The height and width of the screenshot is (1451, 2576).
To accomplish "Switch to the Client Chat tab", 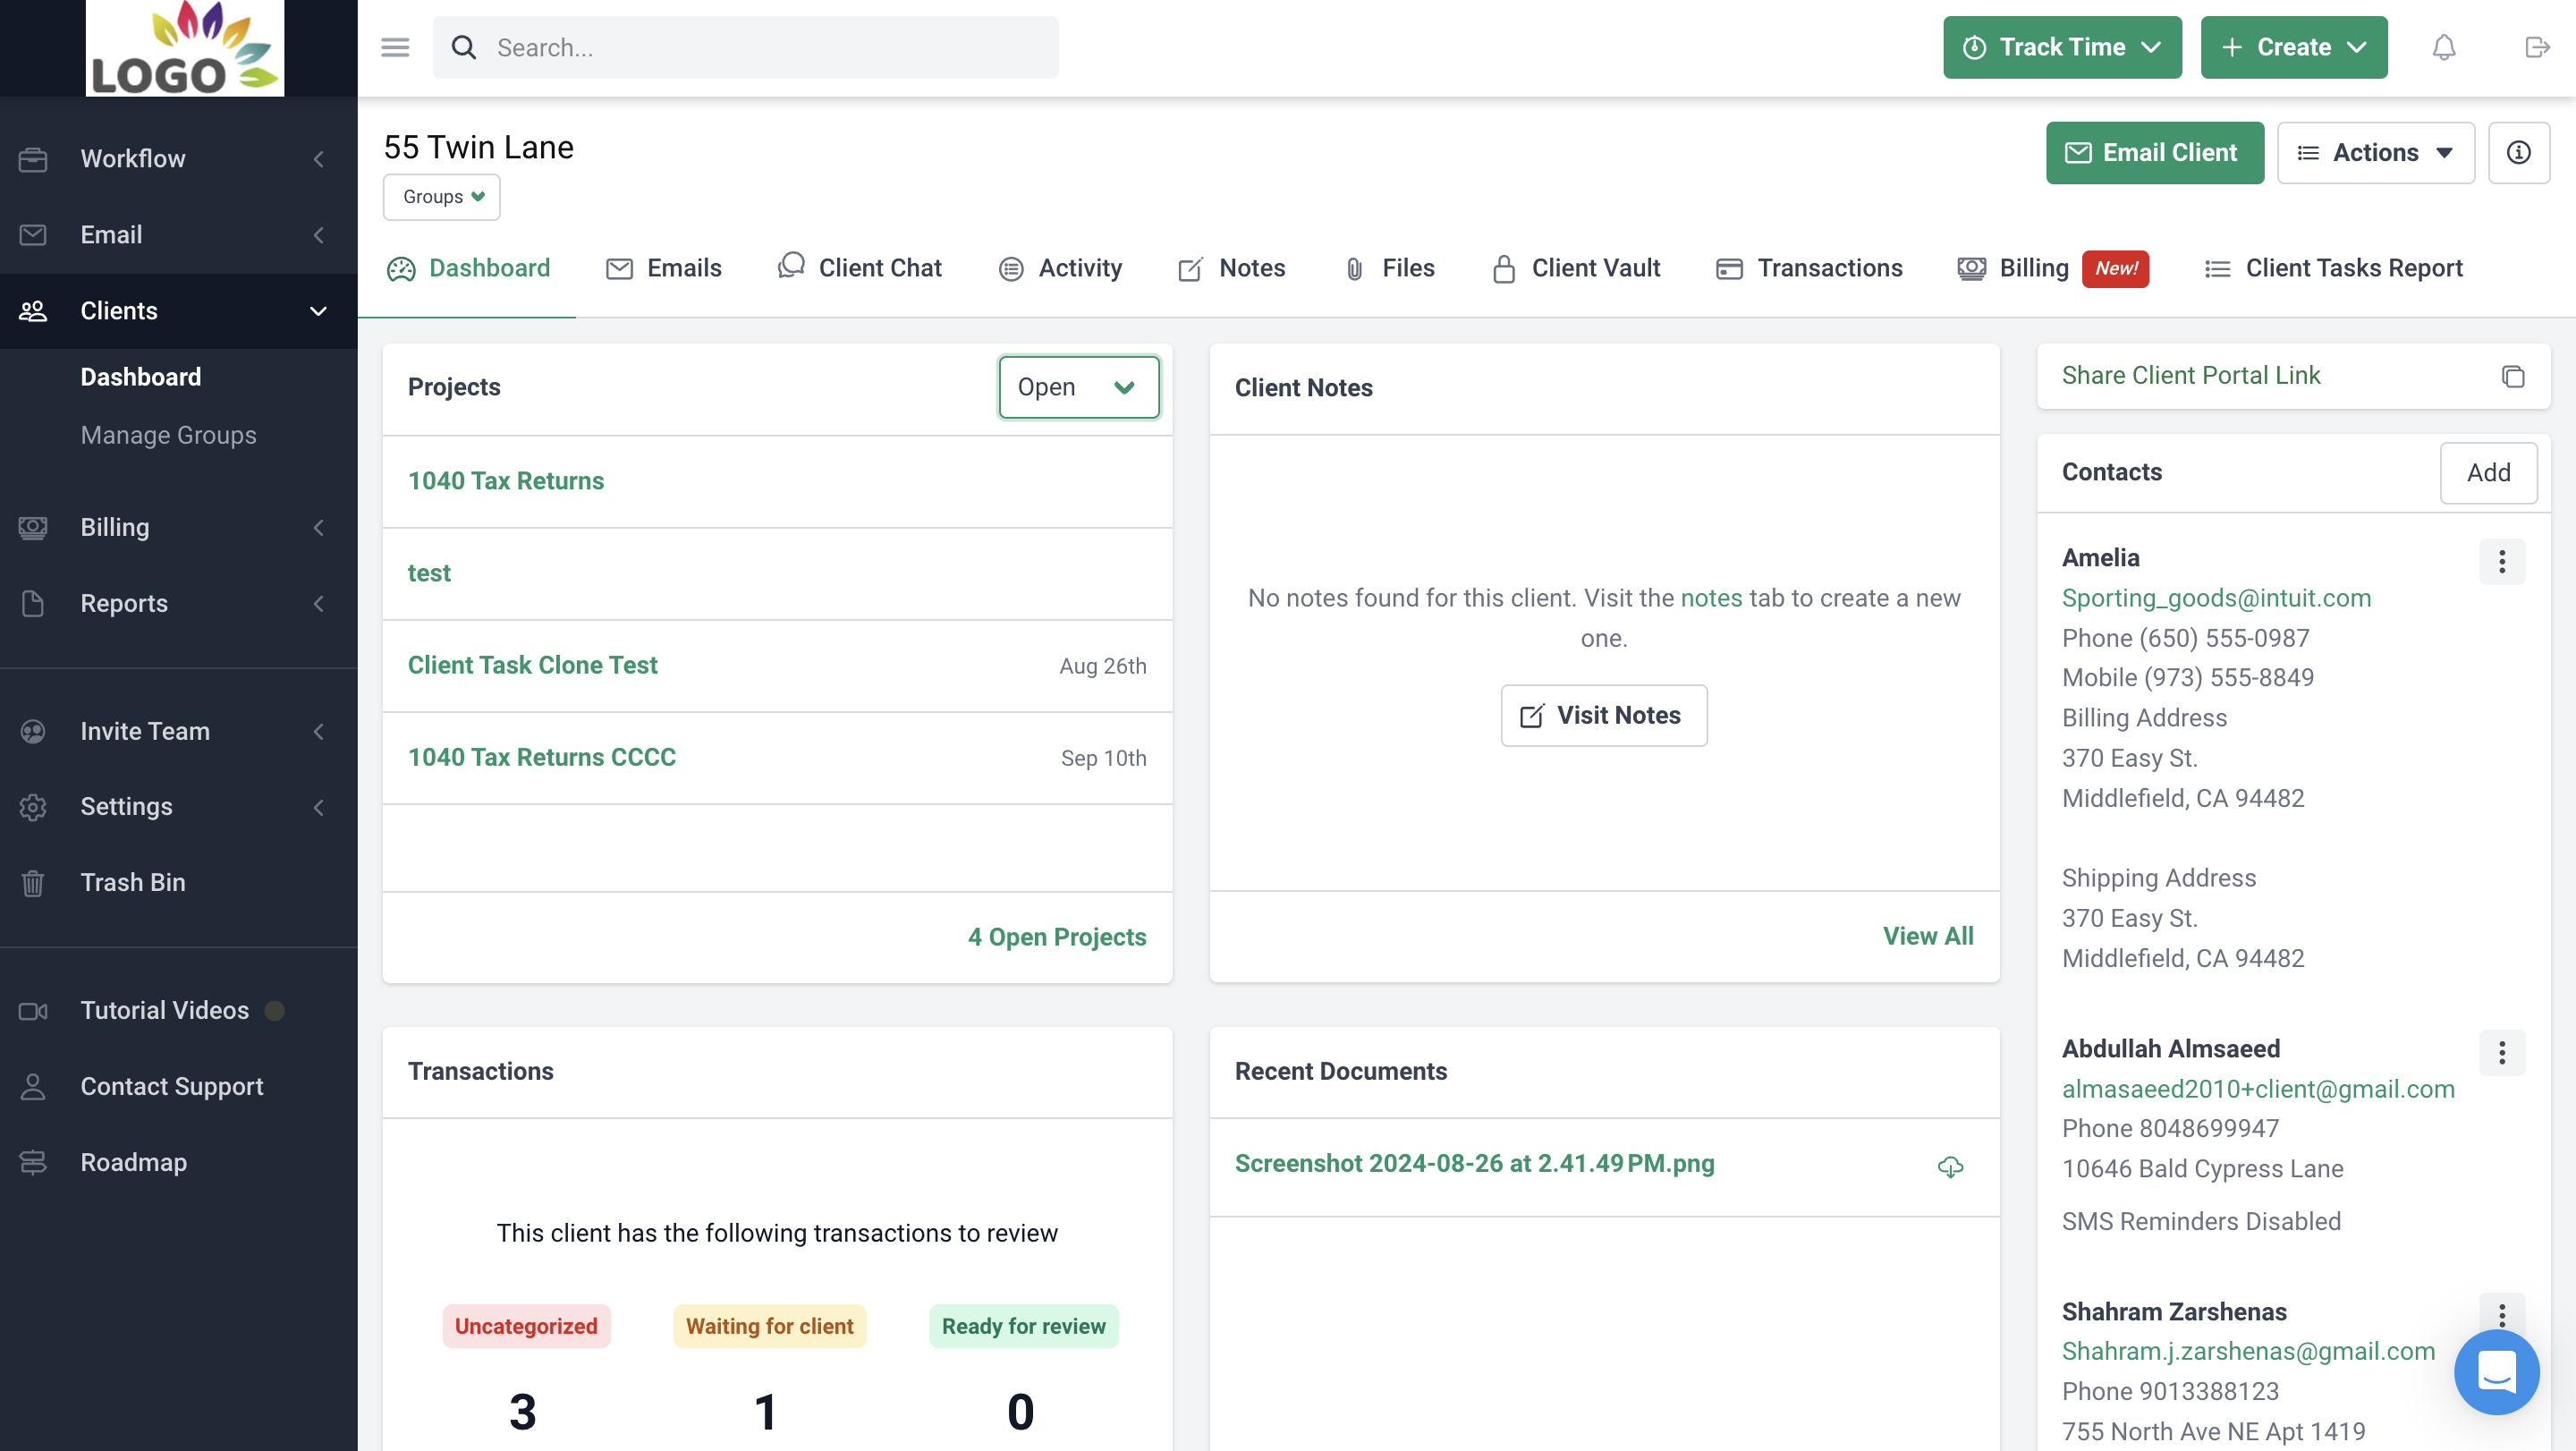I will tap(859, 268).
